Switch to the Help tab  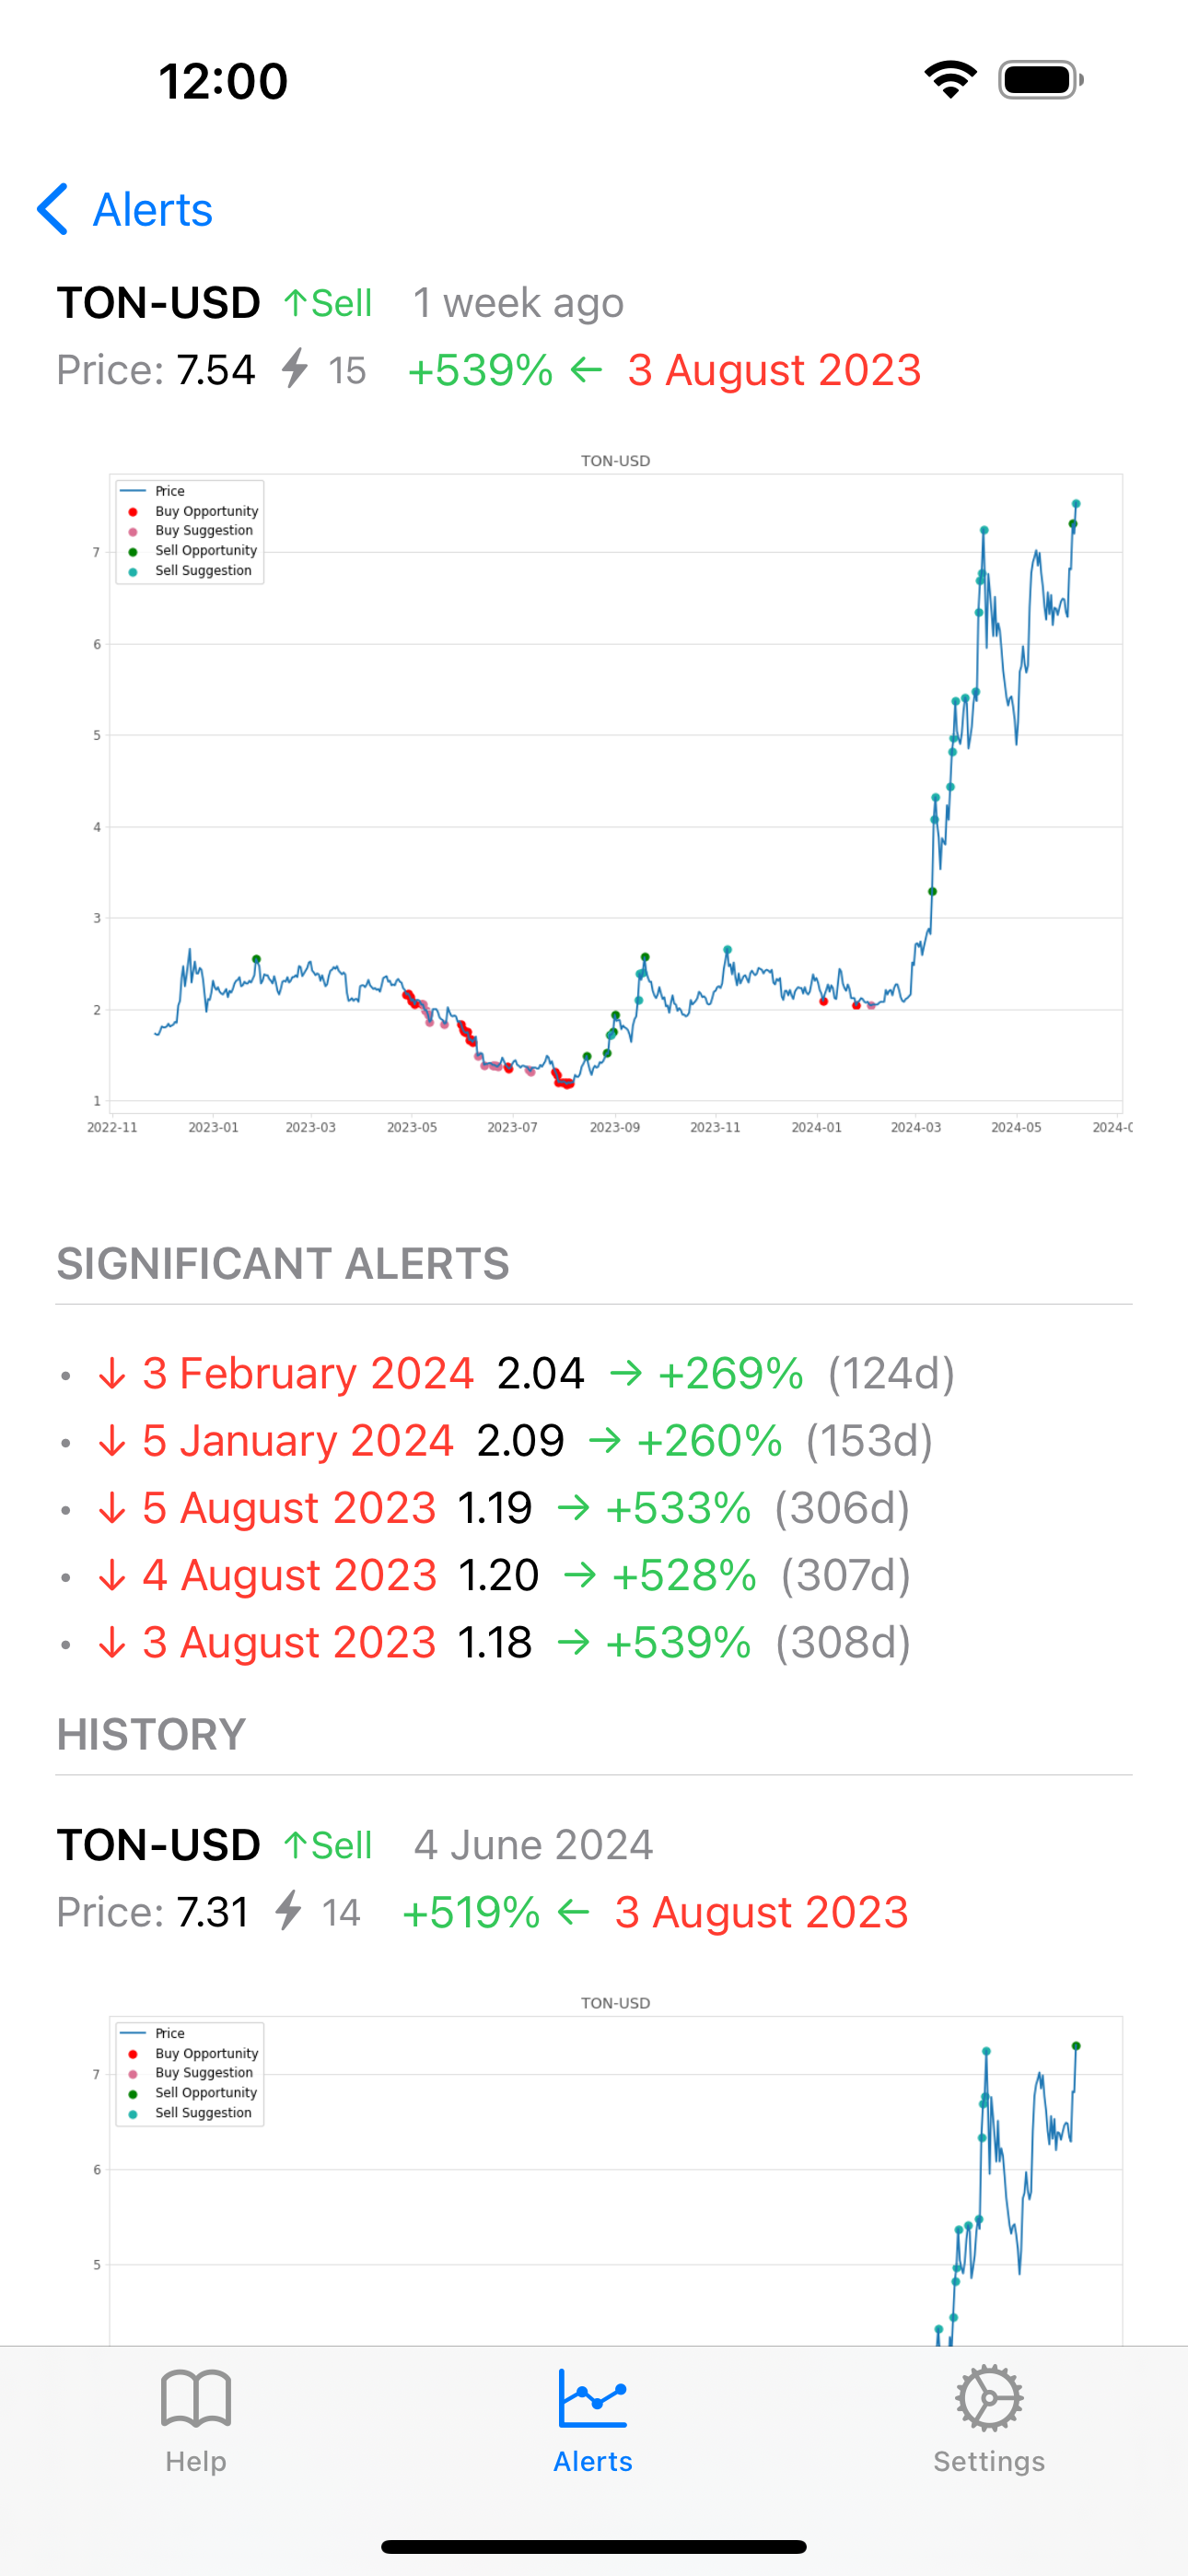(x=196, y=2416)
